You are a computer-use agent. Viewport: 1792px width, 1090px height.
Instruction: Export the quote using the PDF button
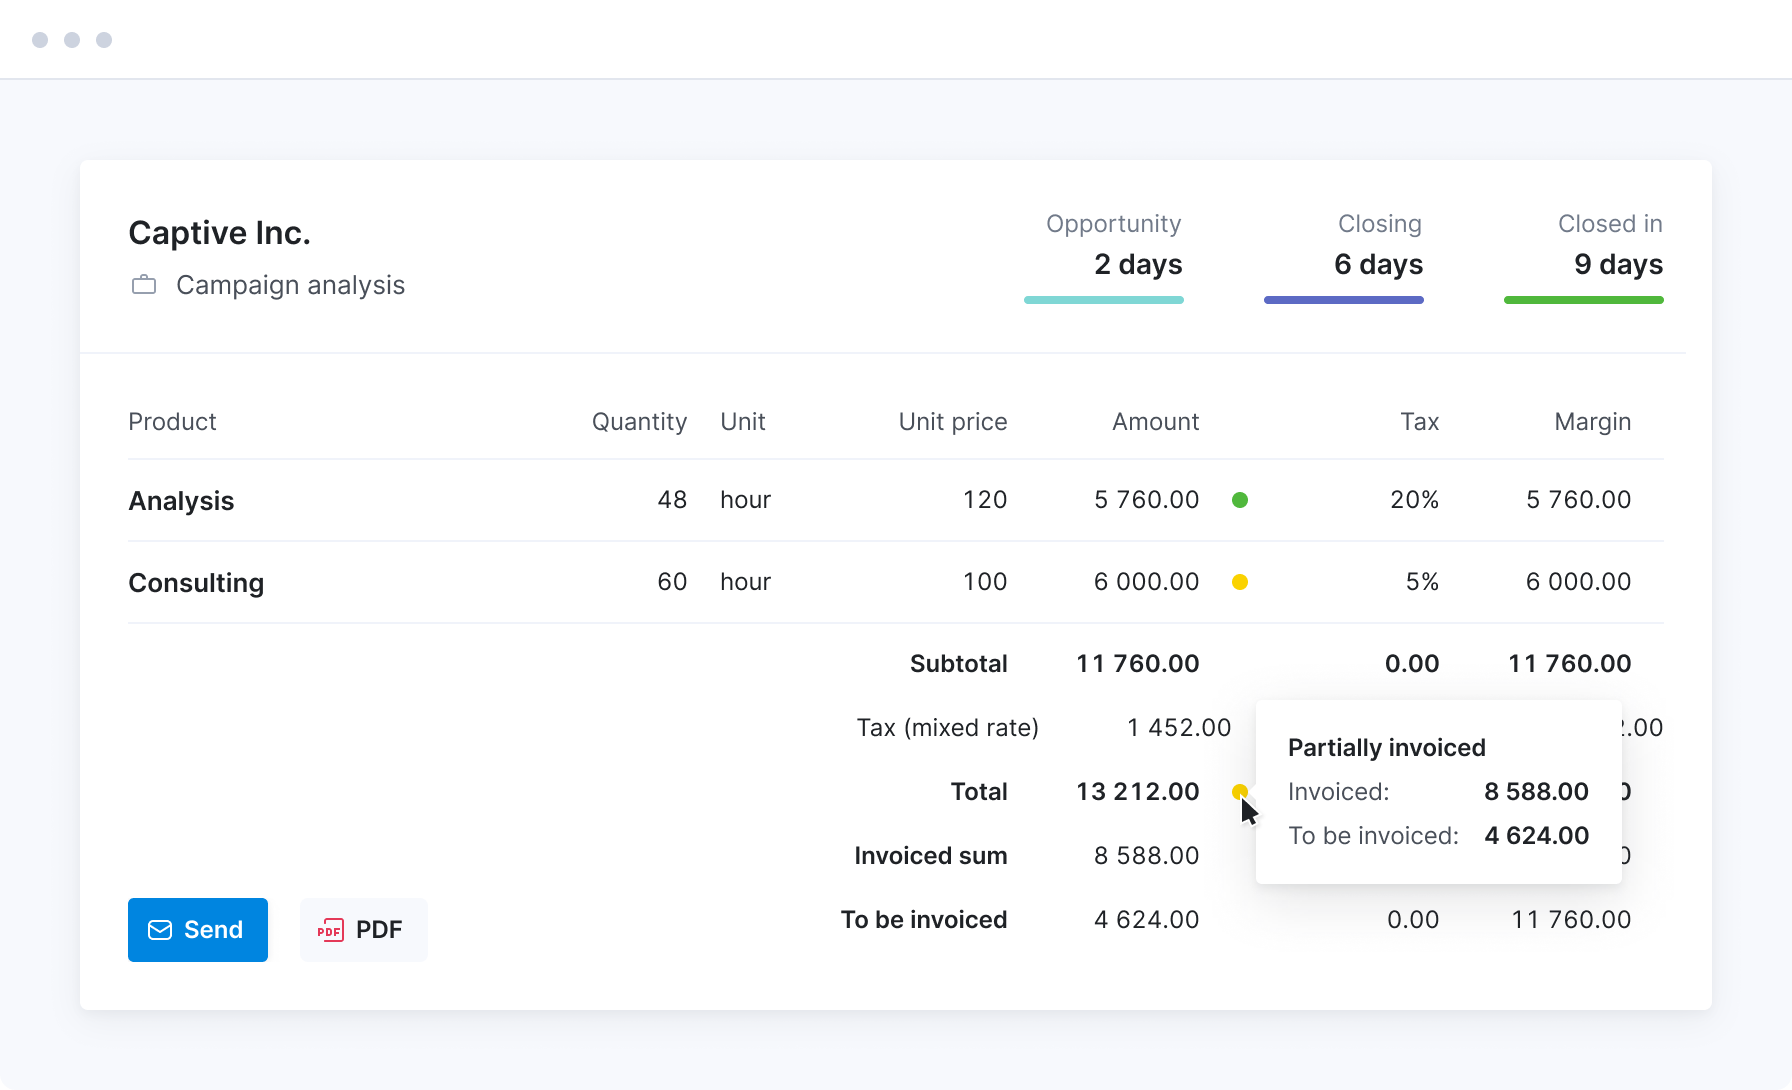363,930
